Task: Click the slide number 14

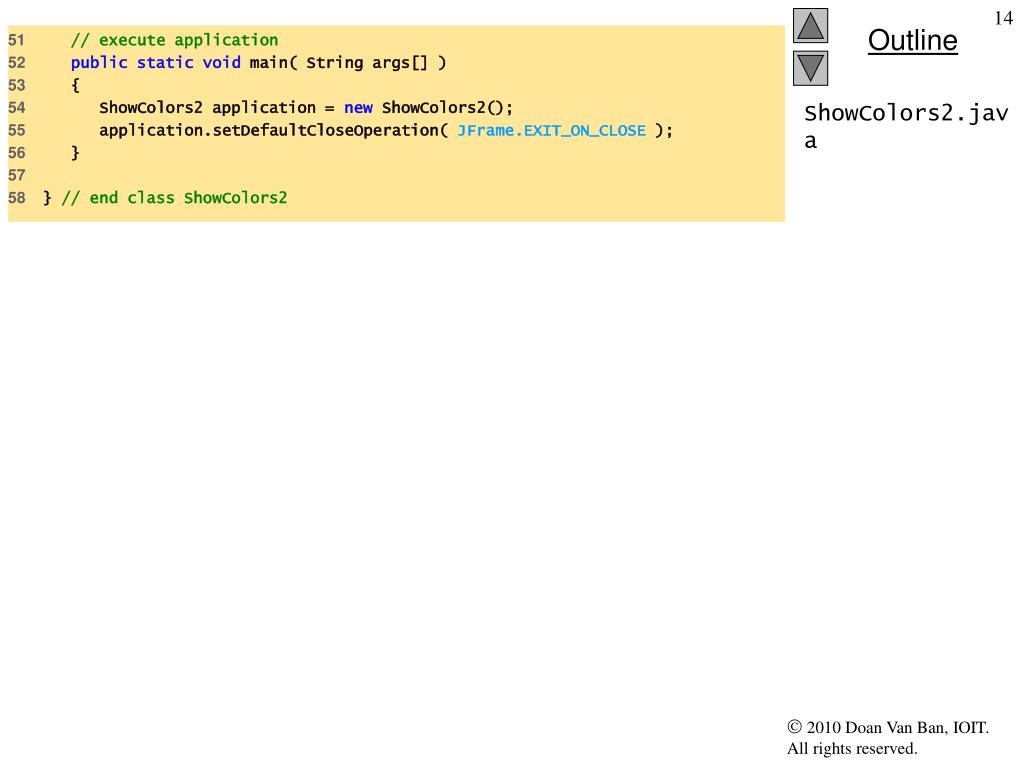Action: pos(1003,20)
